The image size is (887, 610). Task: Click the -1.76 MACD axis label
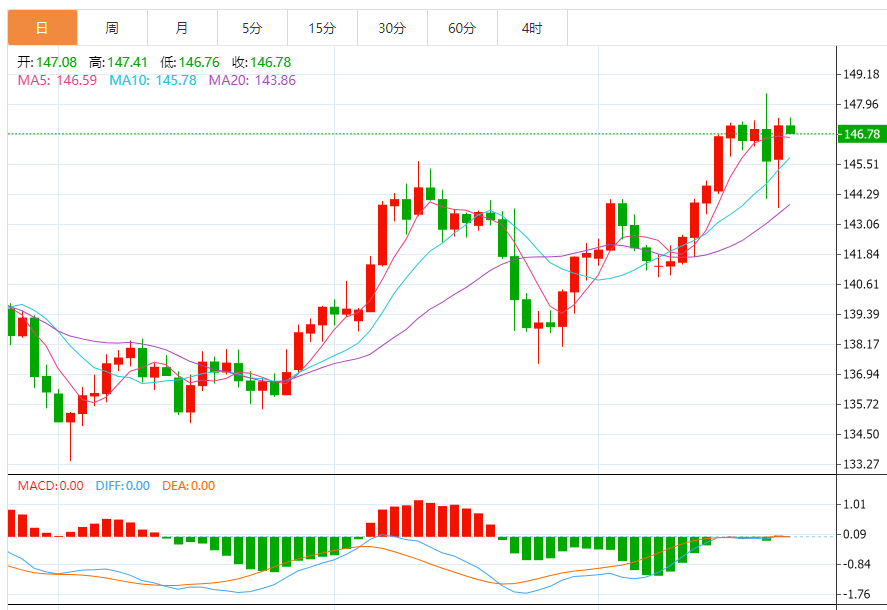click(856, 594)
